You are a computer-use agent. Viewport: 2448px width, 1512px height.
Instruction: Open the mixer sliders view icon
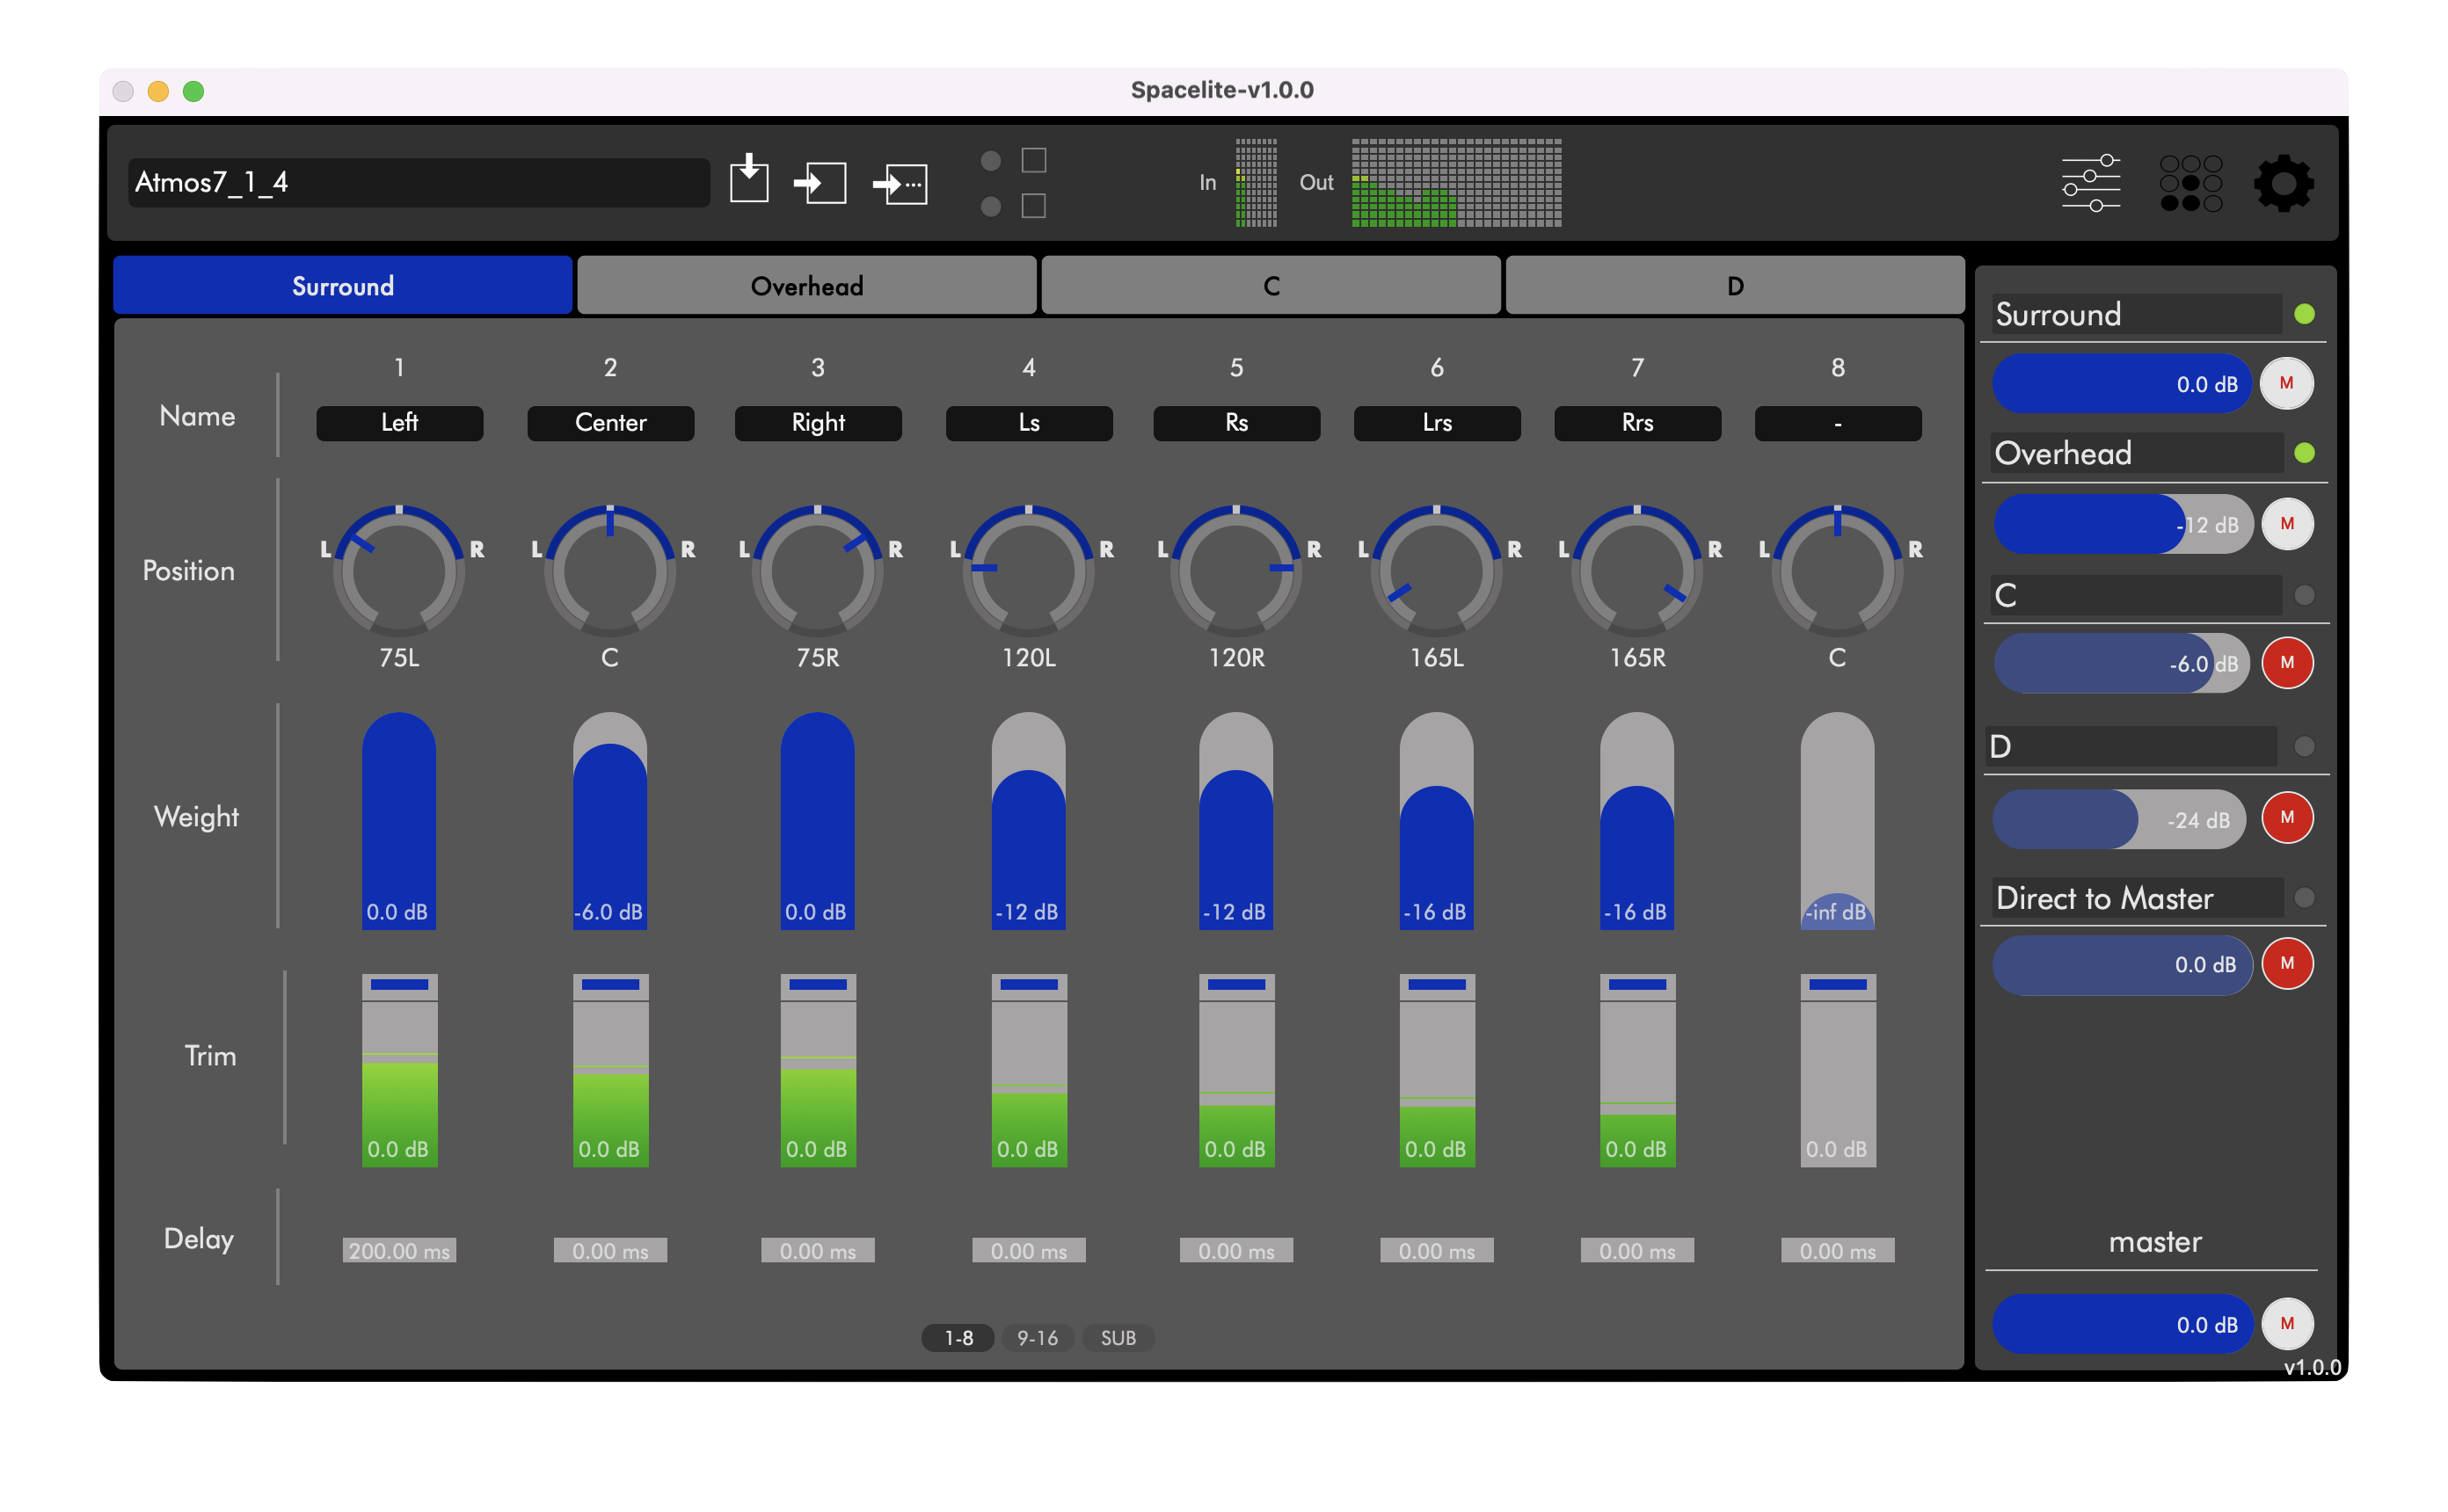click(x=2090, y=183)
